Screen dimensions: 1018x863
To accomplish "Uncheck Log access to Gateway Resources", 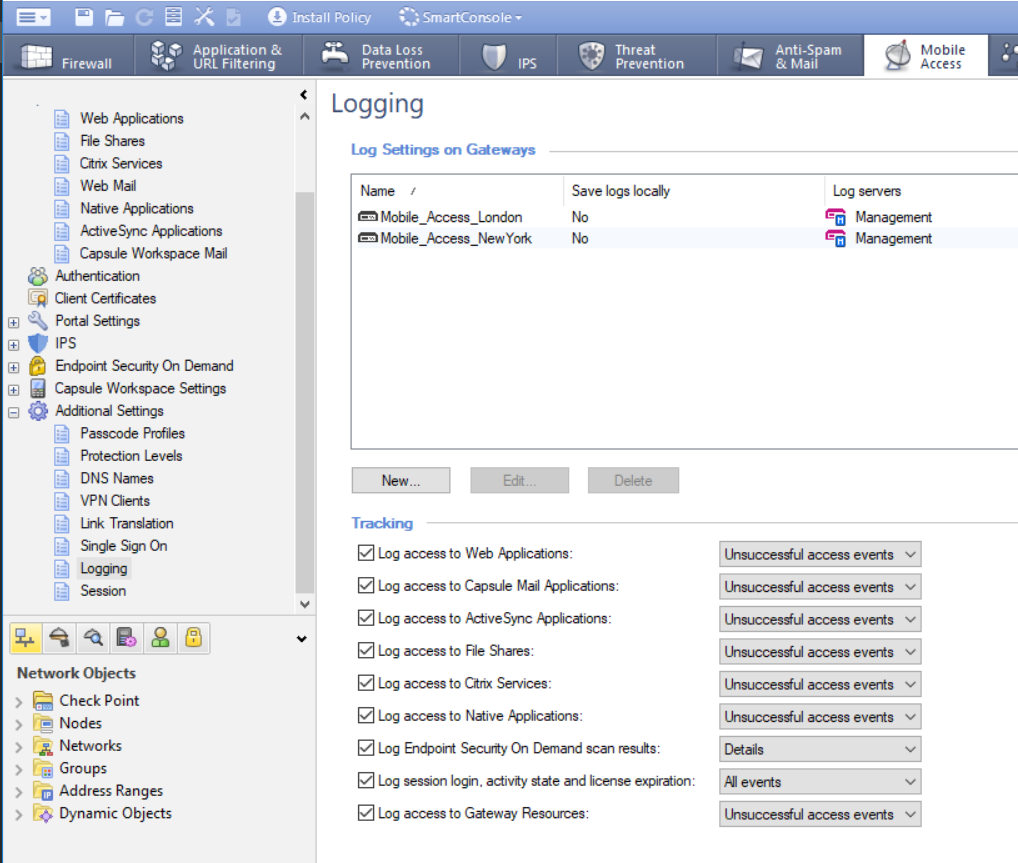I will pyautogui.click(x=367, y=811).
